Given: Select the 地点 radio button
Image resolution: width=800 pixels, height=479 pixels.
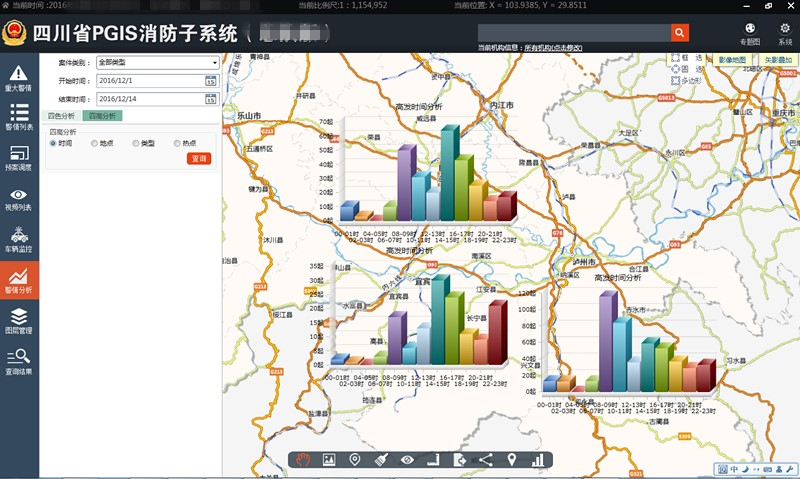Looking at the screenshot, I should [94, 143].
